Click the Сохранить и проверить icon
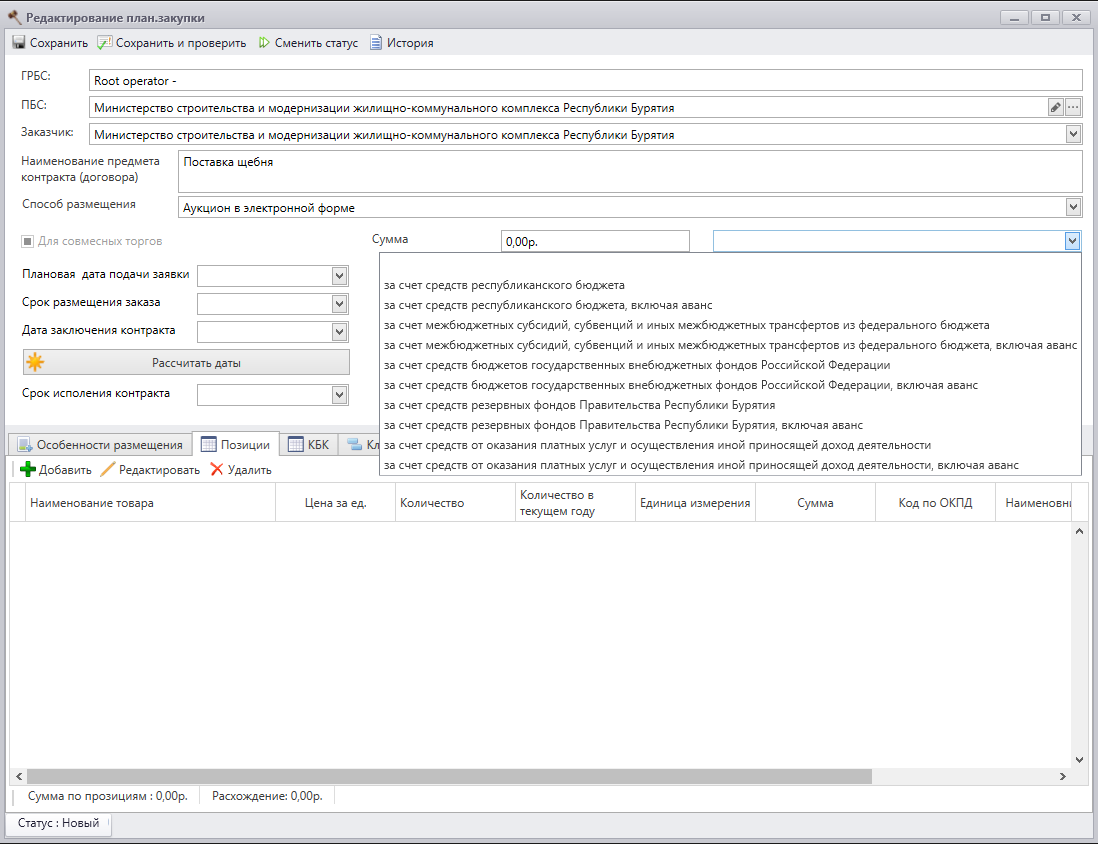1098x844 pixels. coord(104,43)
